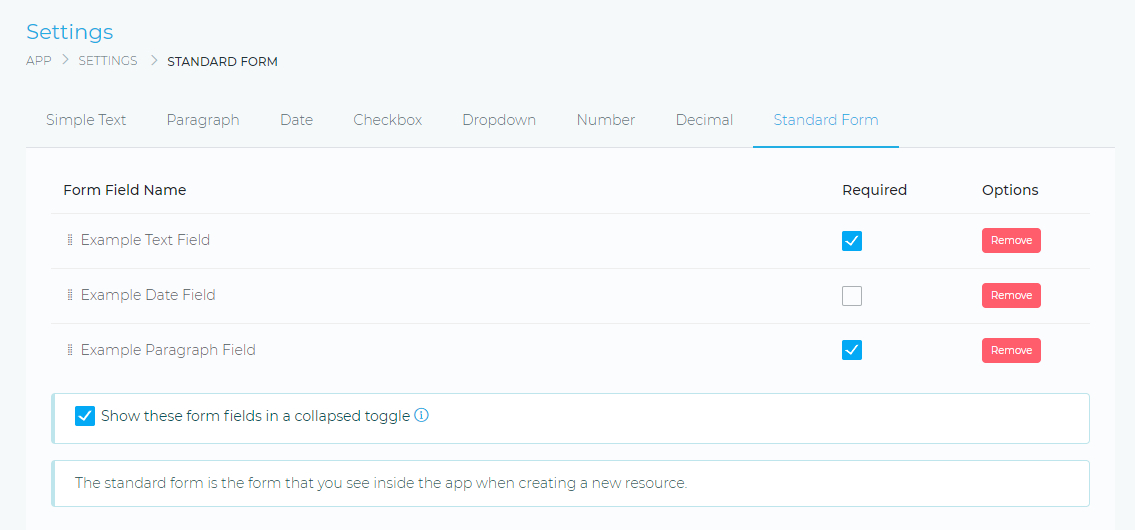Go to the Checkbox tab
The height and width of the screenshot is (530, 1135).
click(x=387, y=120)
